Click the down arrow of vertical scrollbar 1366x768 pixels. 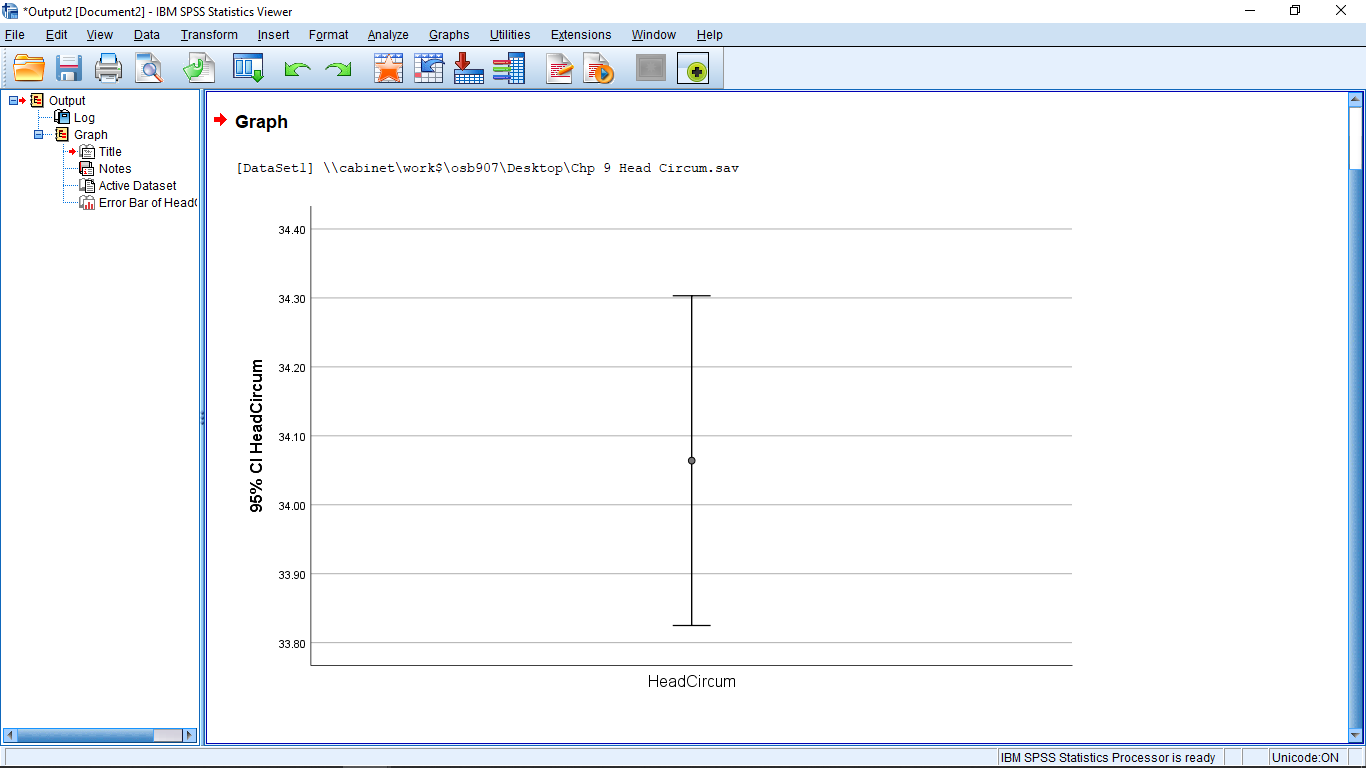click(x=1356, y=736)
